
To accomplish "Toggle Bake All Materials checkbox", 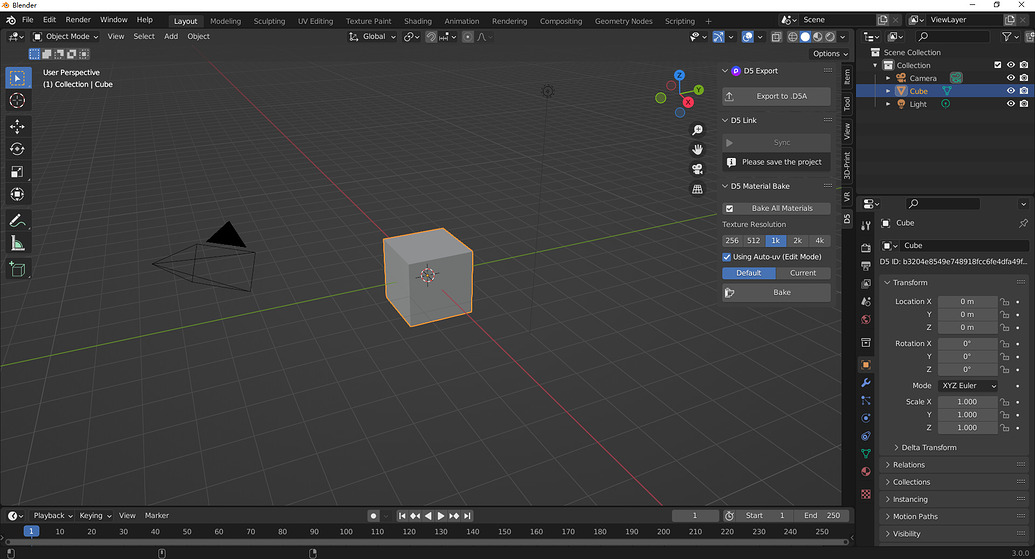I will pyautogui.click(x=729, y=209).
